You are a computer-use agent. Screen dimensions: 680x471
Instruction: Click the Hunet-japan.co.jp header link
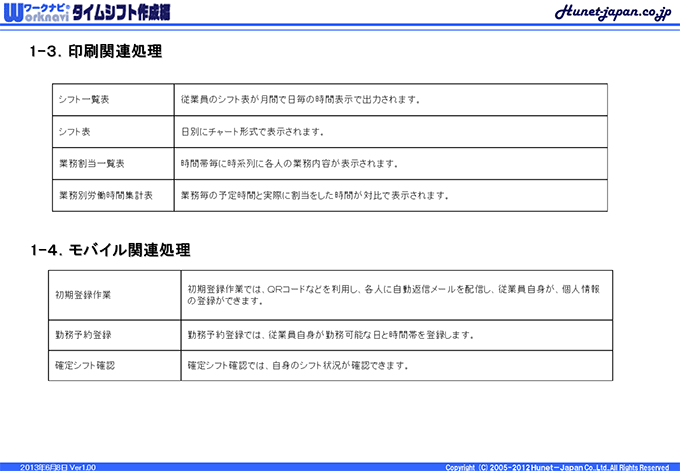pyautogui.click(x=613, y=12)
